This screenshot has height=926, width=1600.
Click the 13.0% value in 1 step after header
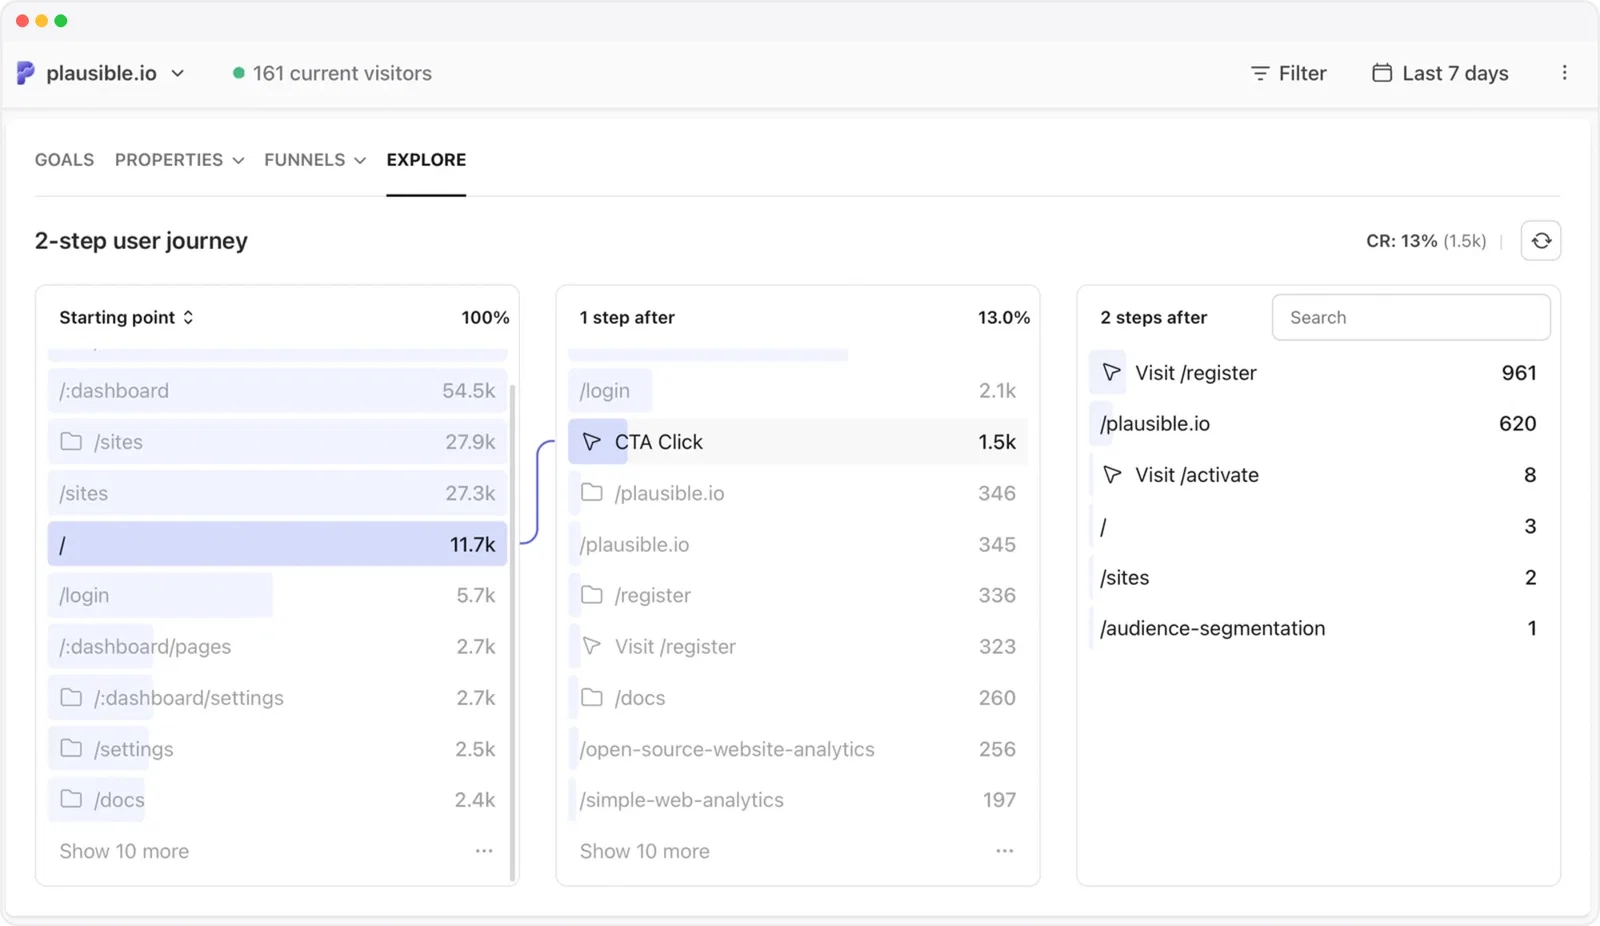(x=1004, y=317)
